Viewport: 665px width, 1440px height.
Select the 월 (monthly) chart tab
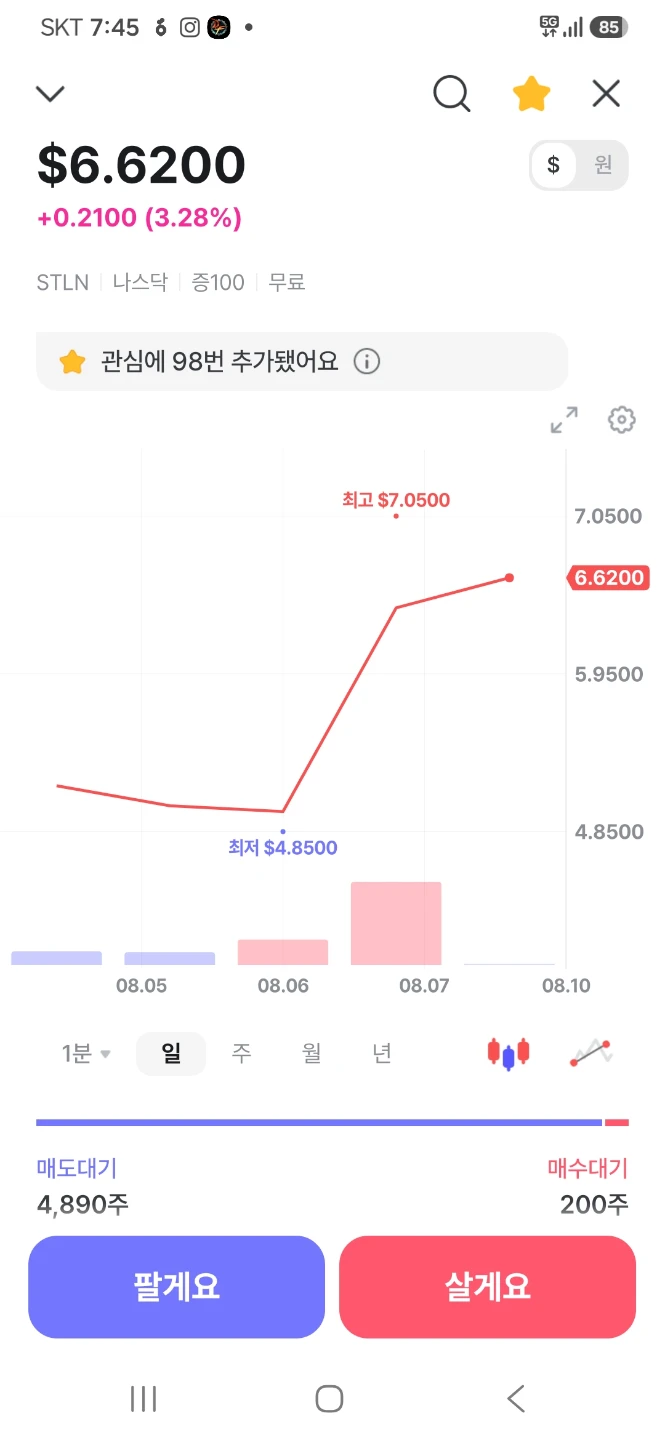coord(312,1053)
